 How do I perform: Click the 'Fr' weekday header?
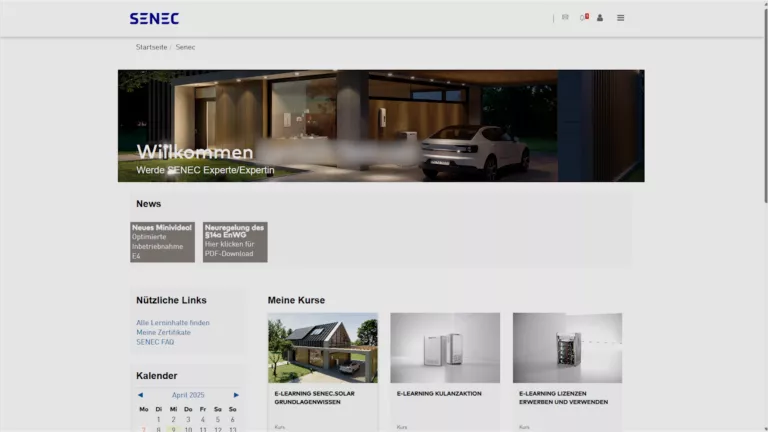tap(203, 409)
